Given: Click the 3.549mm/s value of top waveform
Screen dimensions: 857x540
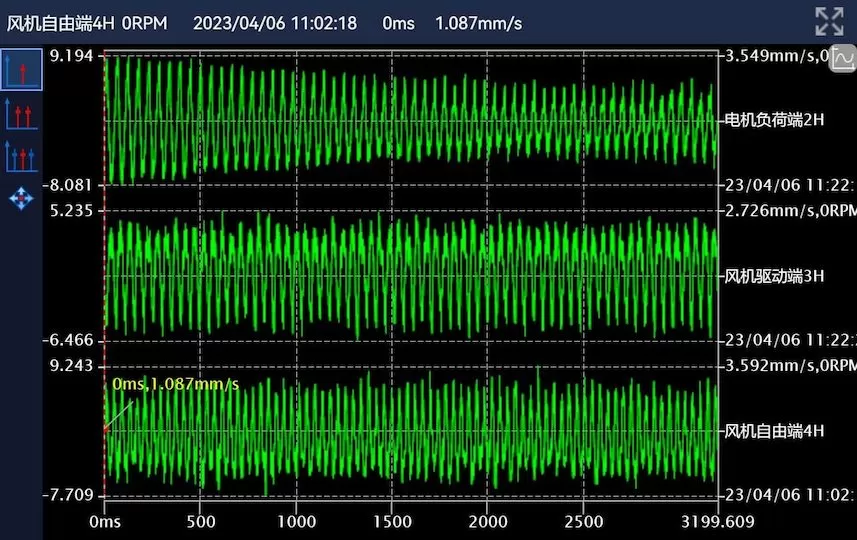Looking at the screenshot, I should point(770,56).
